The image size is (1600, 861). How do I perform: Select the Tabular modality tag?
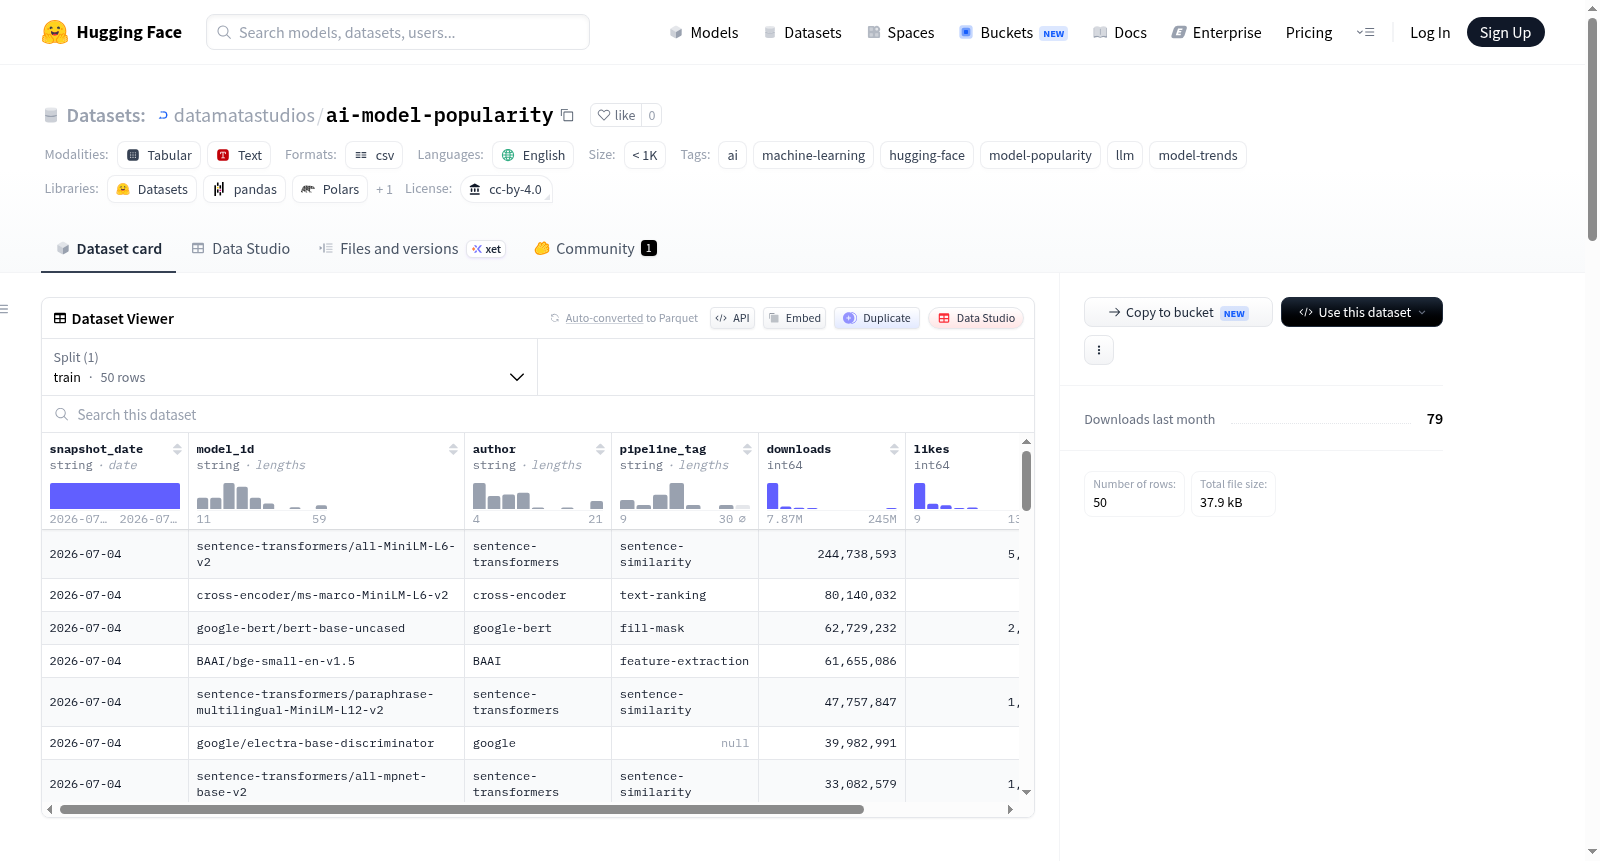coord(159,155)
